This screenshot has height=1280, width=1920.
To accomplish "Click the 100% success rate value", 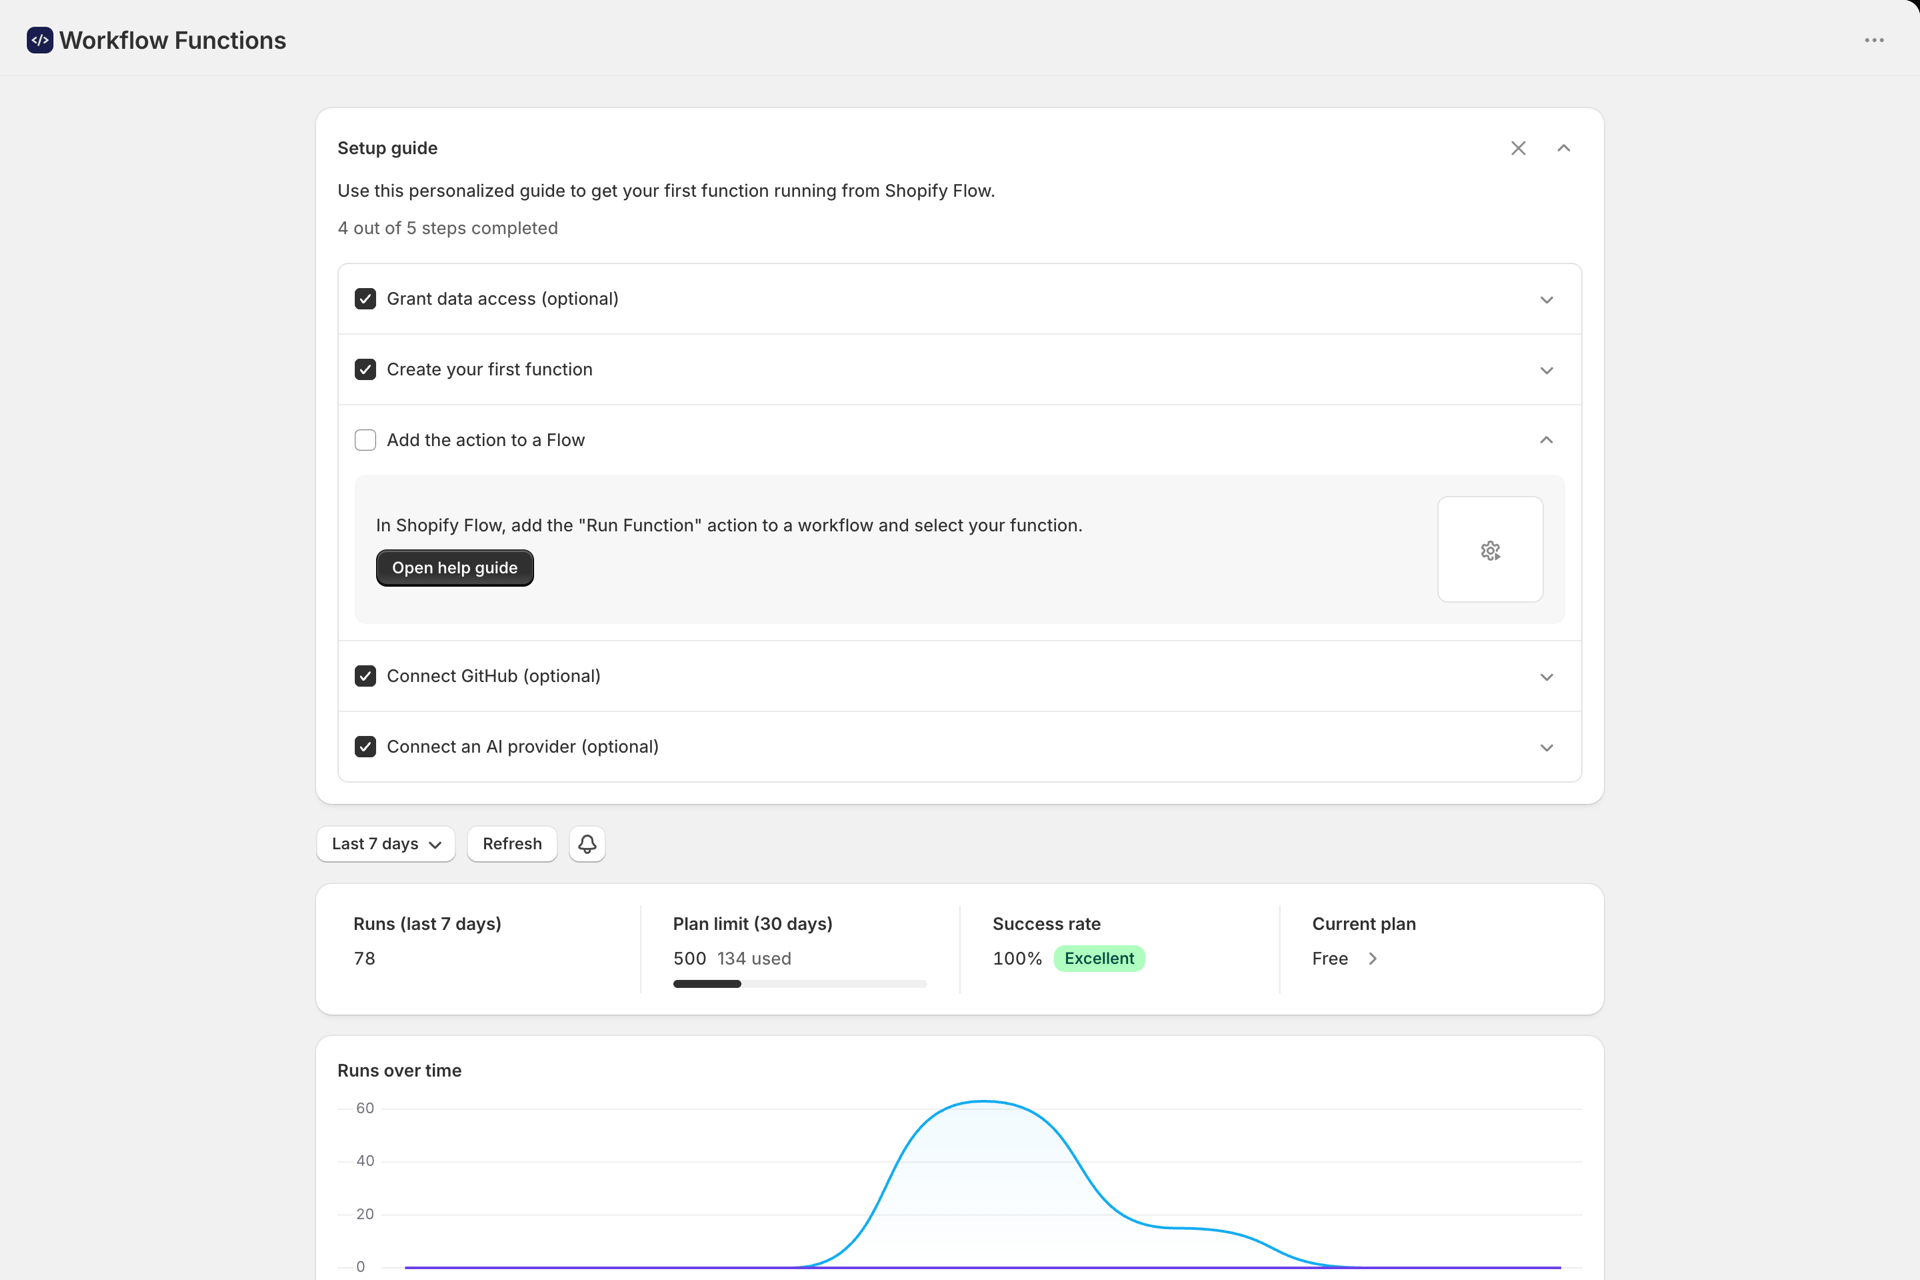I will pyautogui.click(x=1017, y=958).
